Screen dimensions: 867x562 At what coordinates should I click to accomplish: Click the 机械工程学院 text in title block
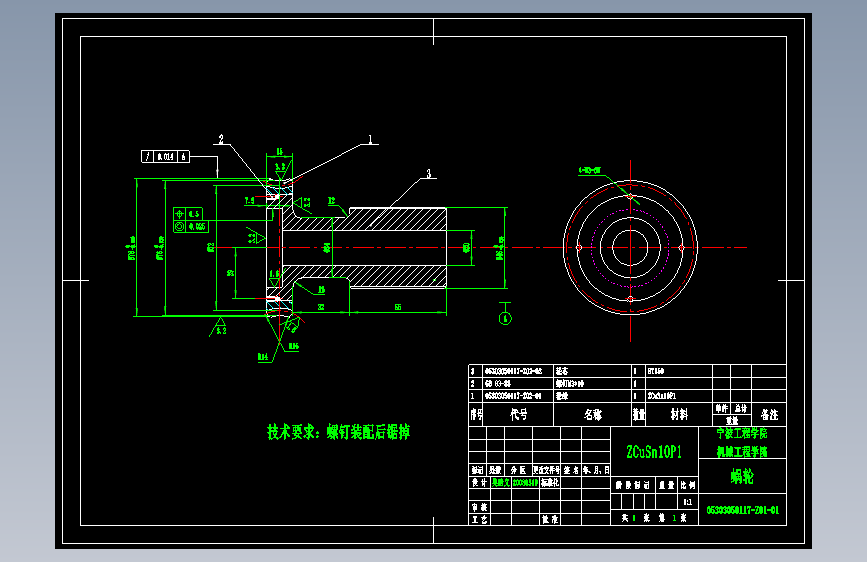tap(742, 451)
